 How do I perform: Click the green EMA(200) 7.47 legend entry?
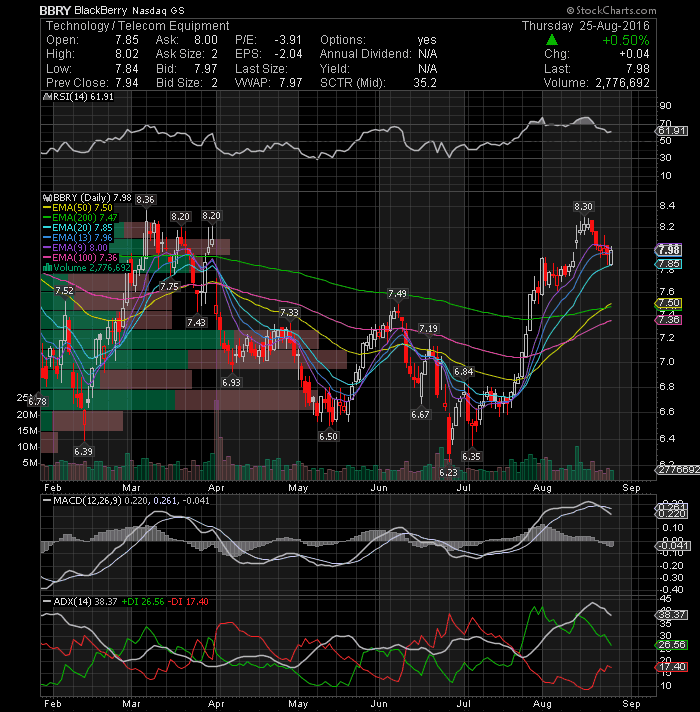click(x=80, y=218)
